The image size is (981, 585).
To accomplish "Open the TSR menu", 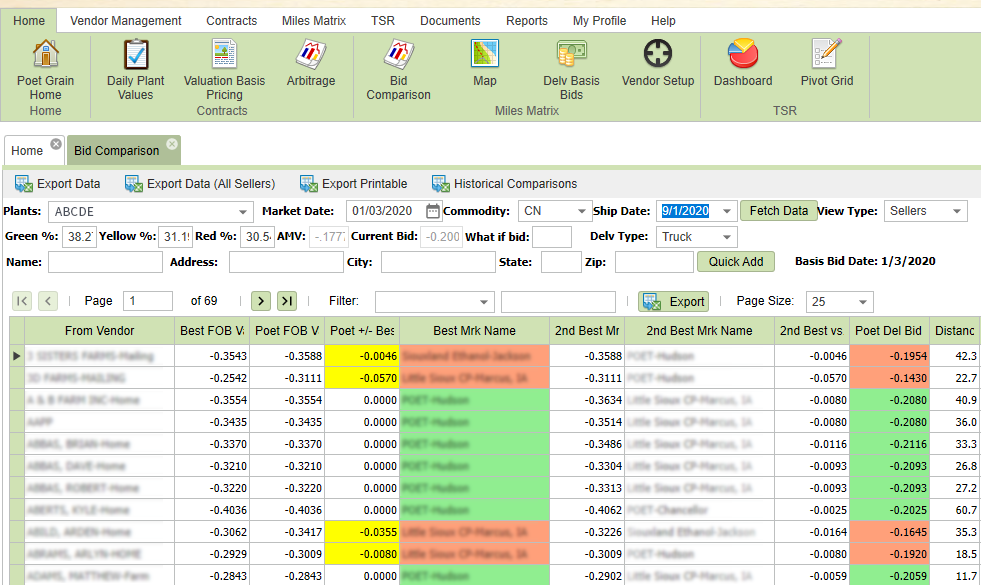I will [383, 21].
